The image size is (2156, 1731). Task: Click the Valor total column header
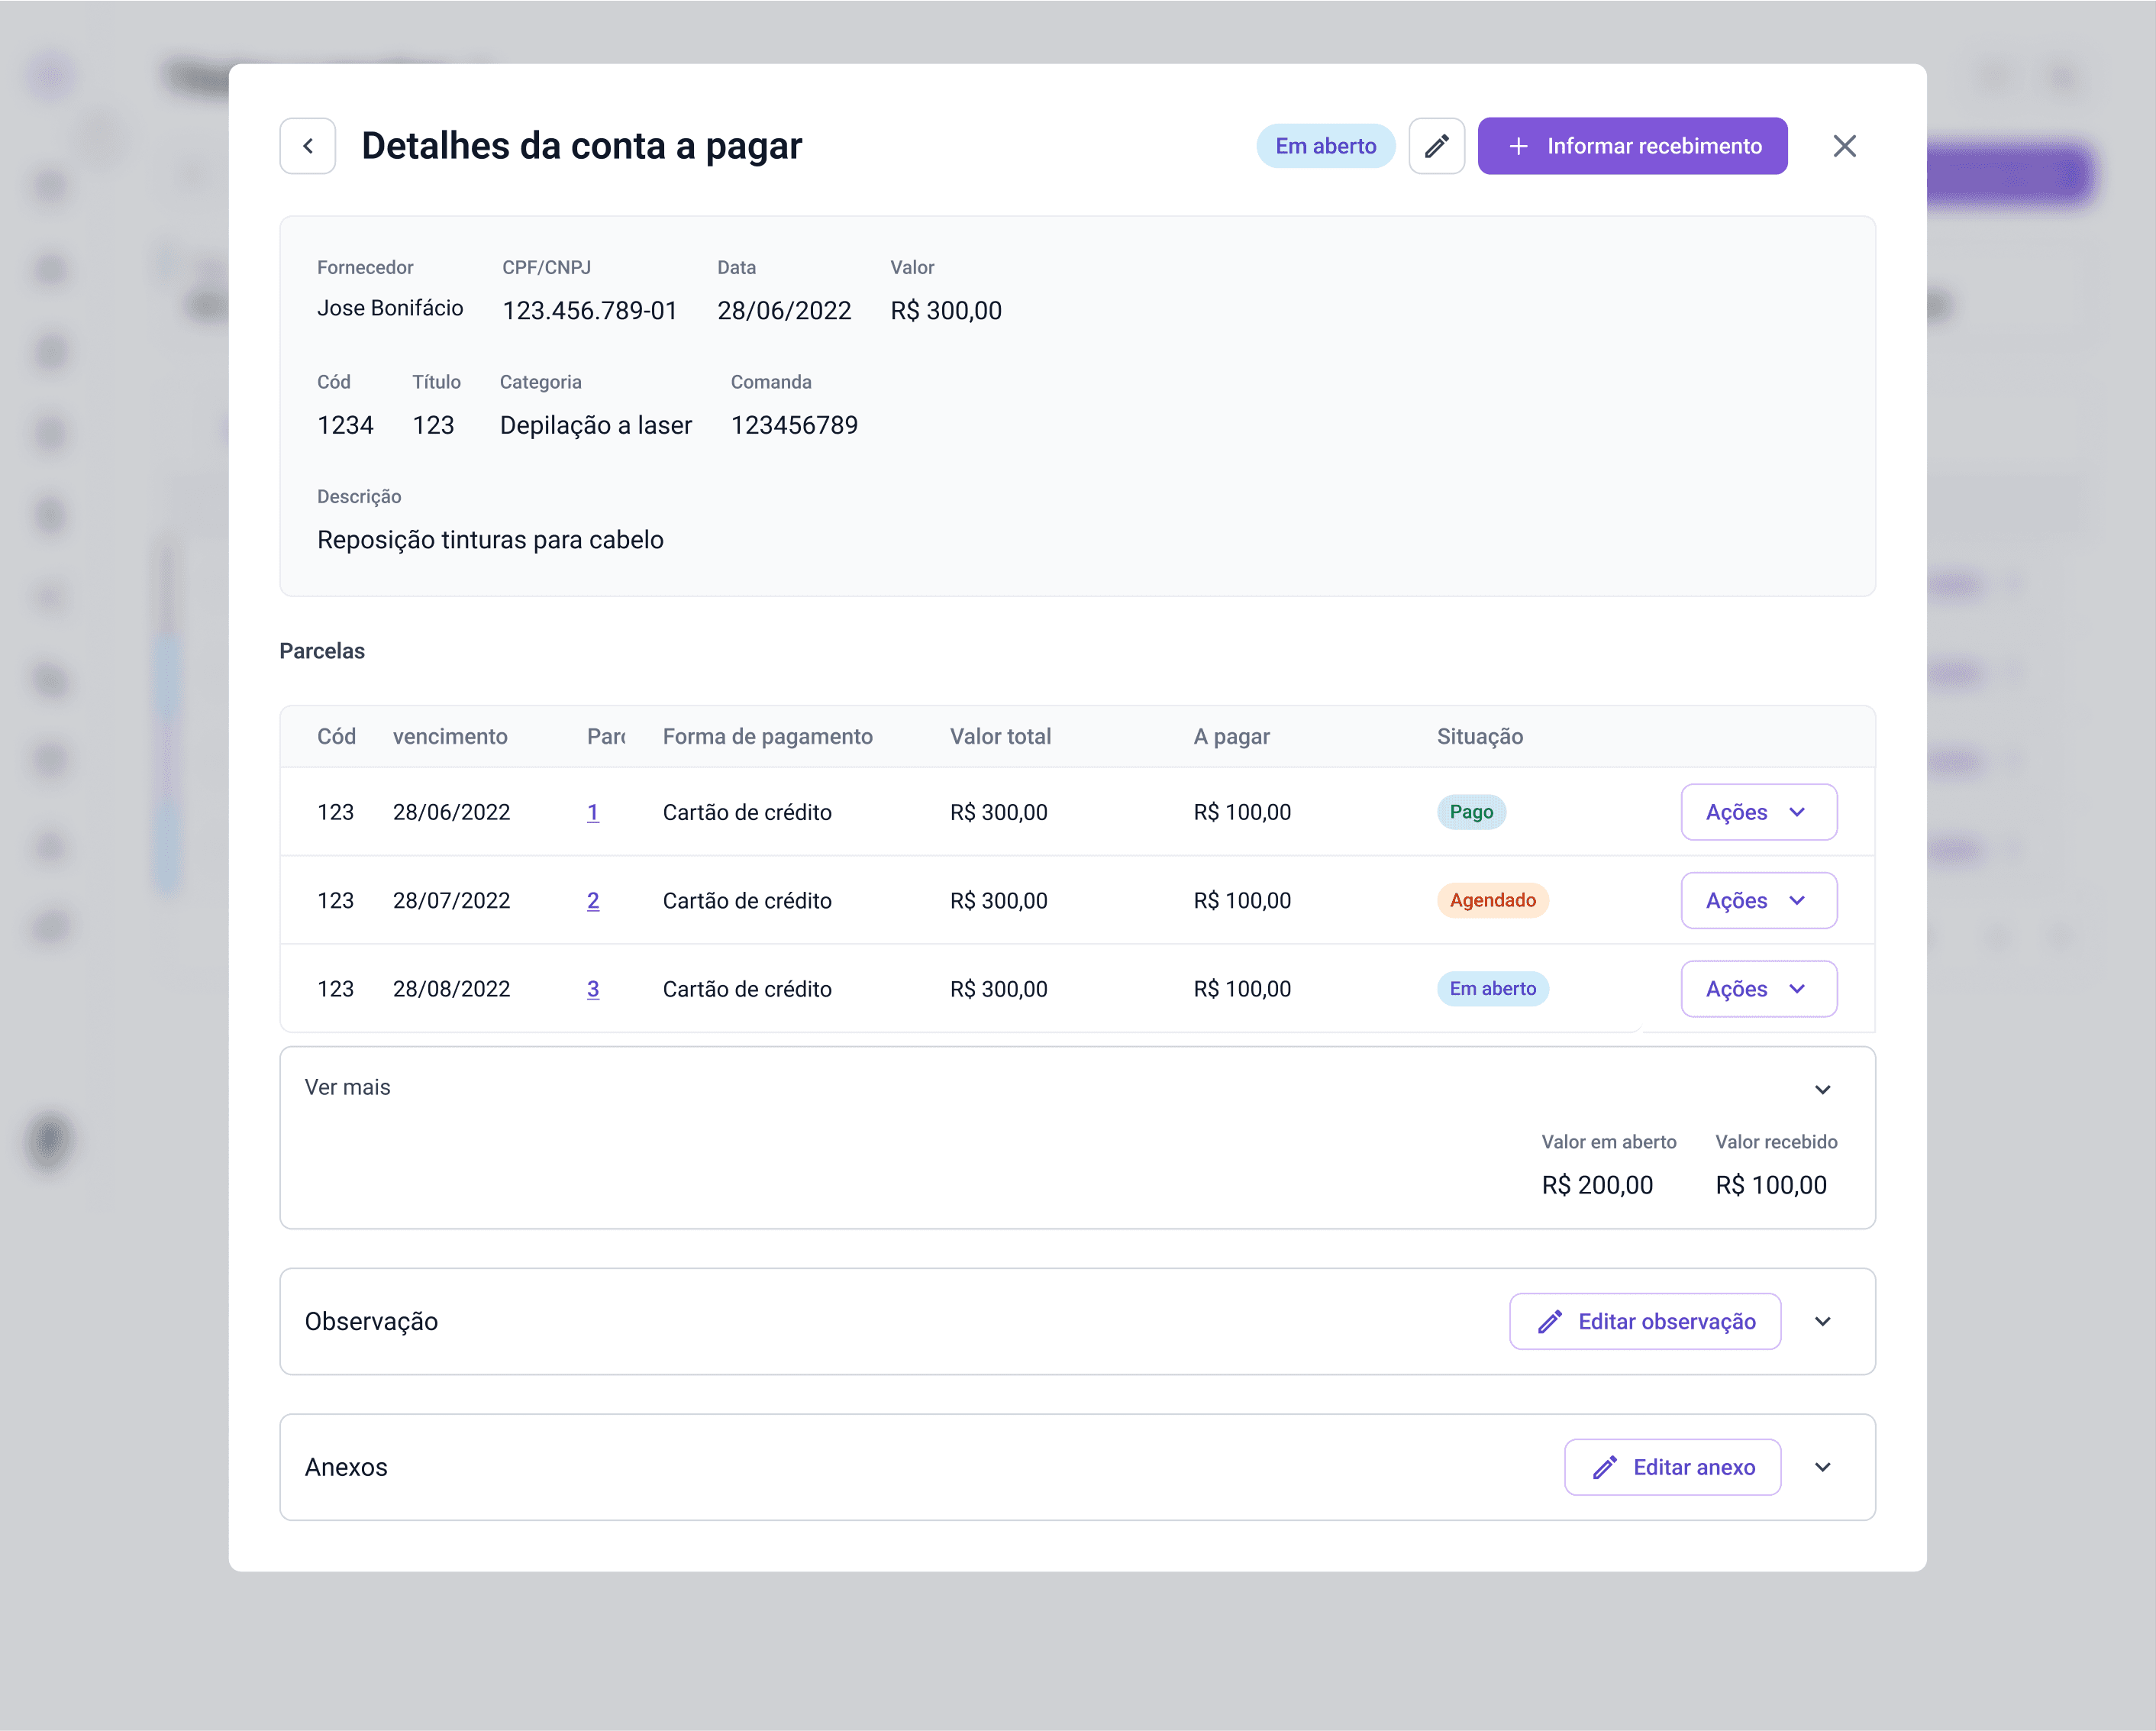pyautogui.click(x=1000, y=737)
